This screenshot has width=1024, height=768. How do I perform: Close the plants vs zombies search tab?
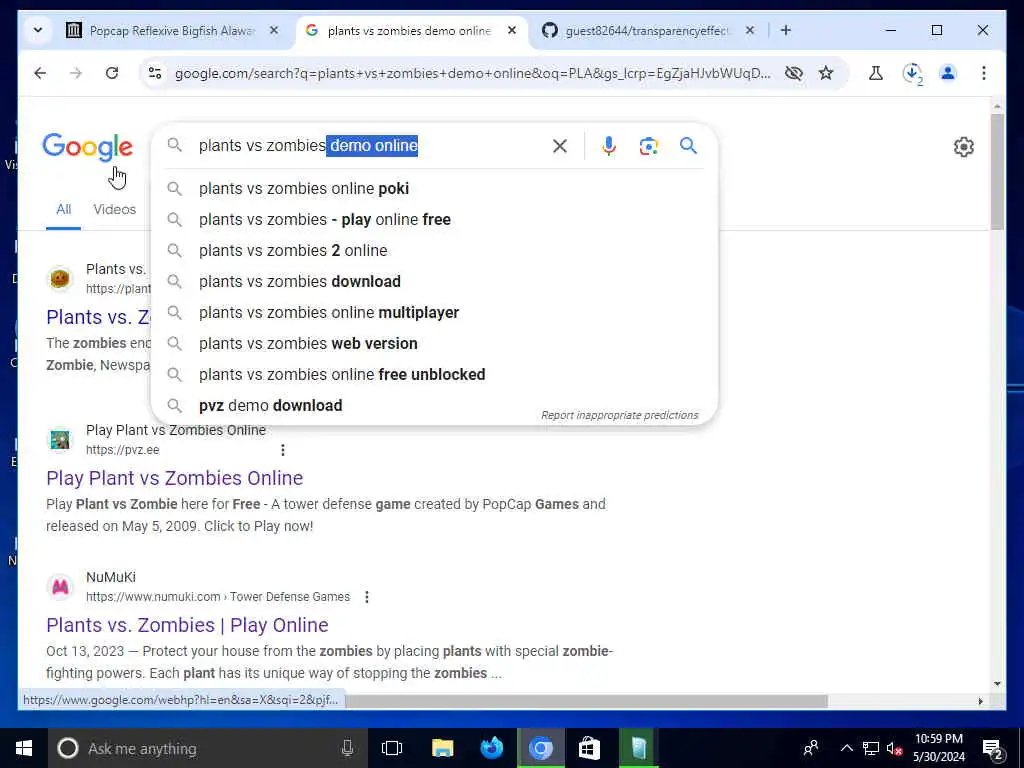point(512,30)
